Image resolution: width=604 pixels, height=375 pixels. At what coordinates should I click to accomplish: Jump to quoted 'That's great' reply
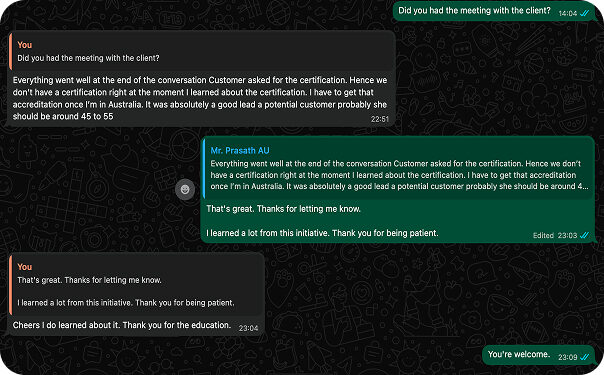(137, 285)
